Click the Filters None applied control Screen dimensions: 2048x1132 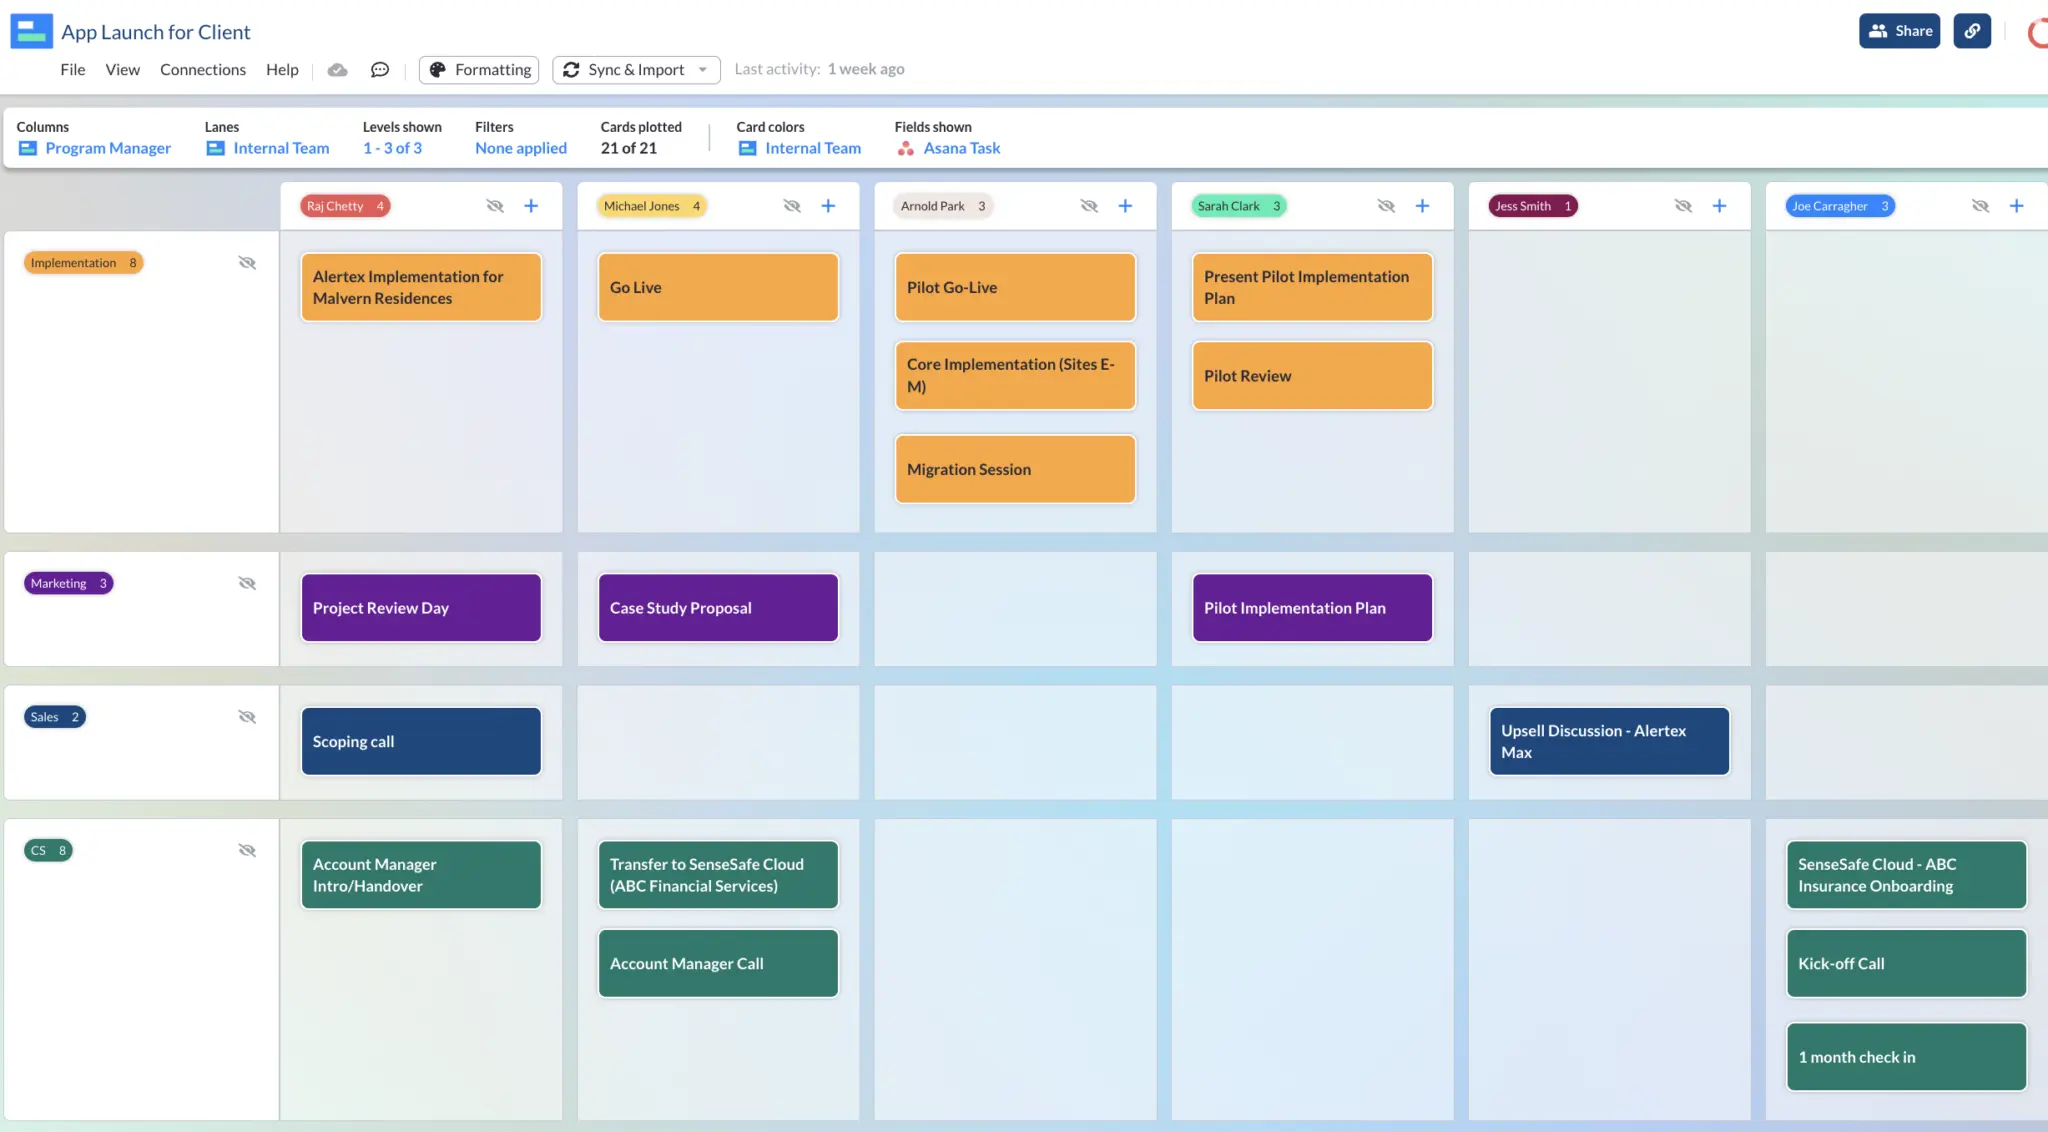point(520,146)
